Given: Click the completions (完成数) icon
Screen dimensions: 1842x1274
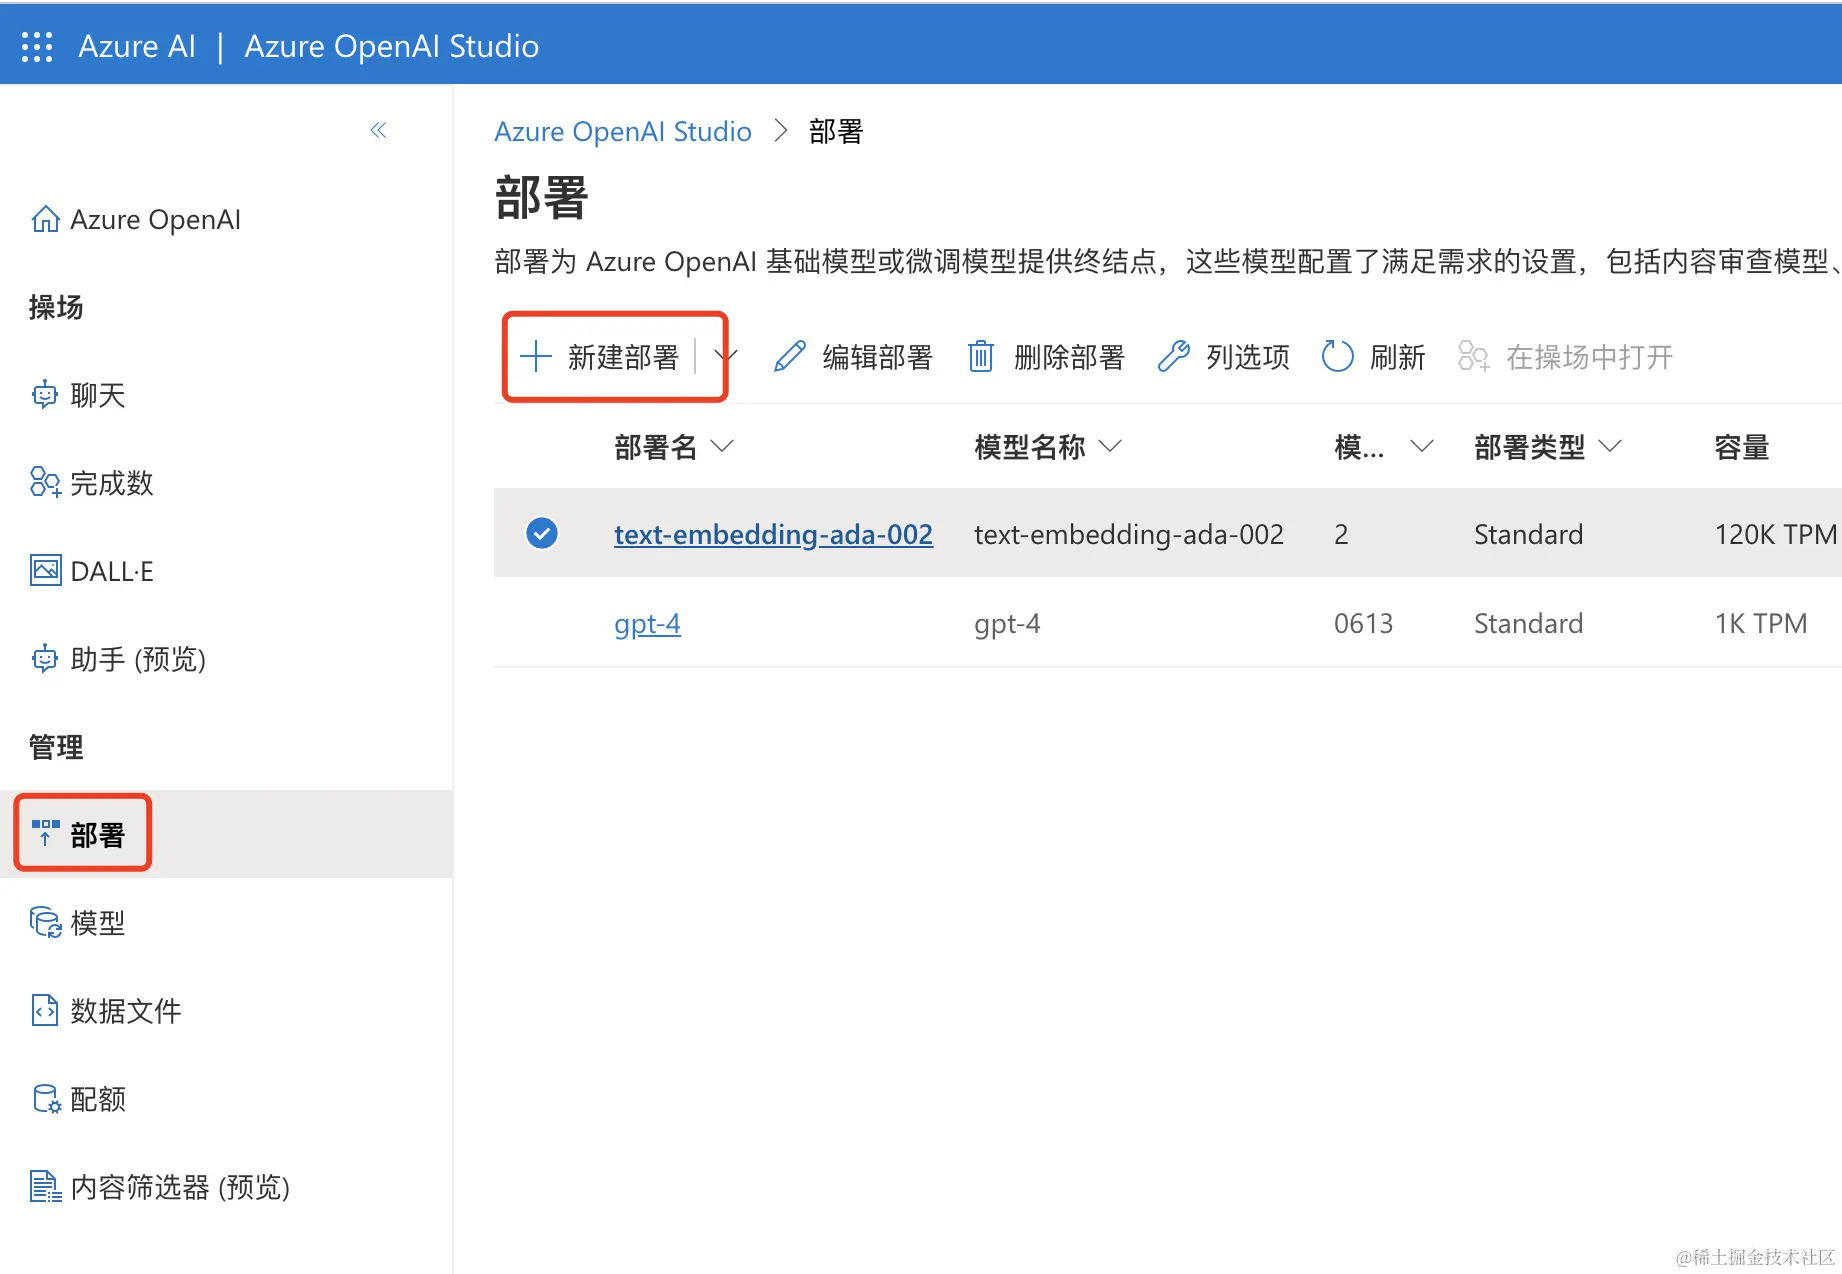Looking at the screenshot, I should point(45,483).
